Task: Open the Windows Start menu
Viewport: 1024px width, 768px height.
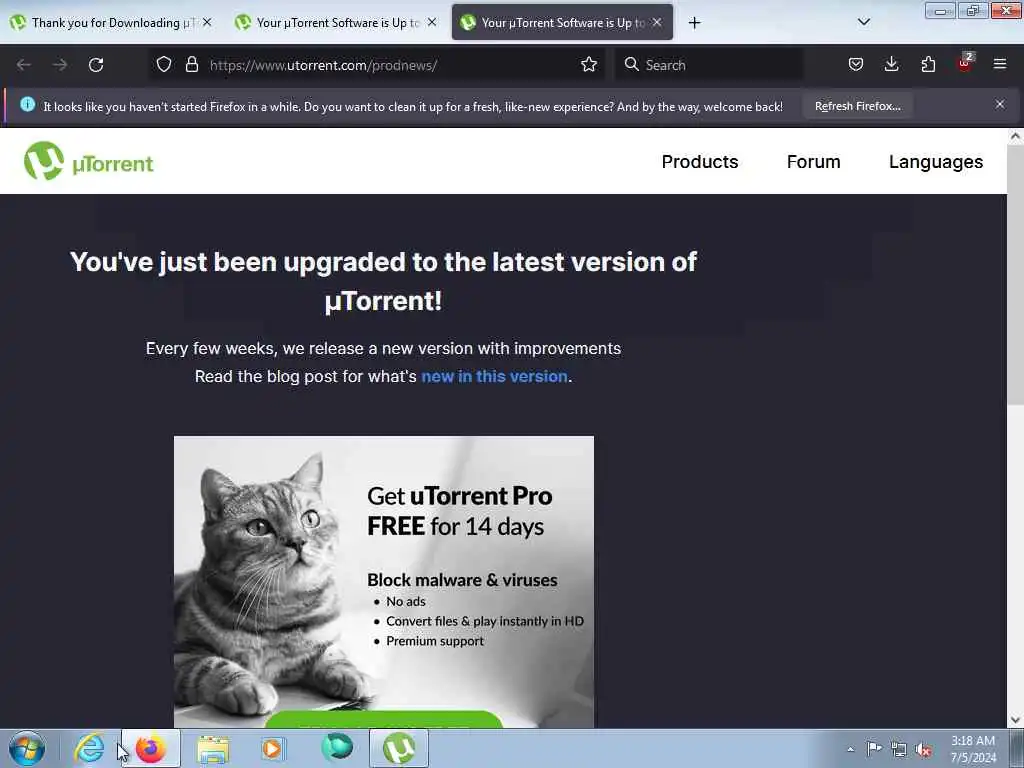Action: (x=27, y=748)
